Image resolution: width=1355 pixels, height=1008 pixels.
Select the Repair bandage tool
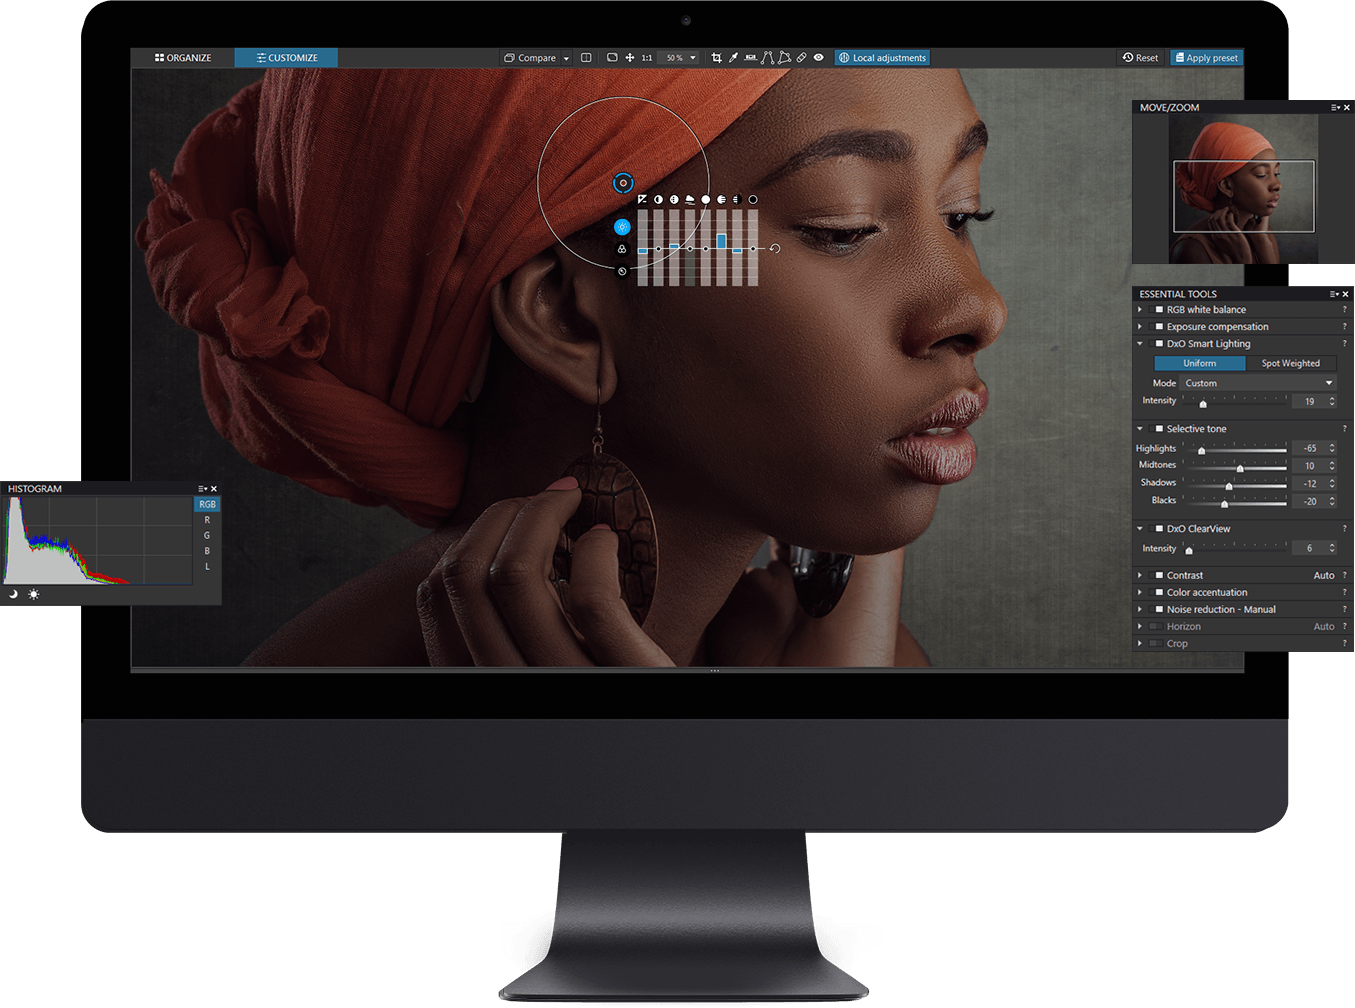tap(801, 58)
